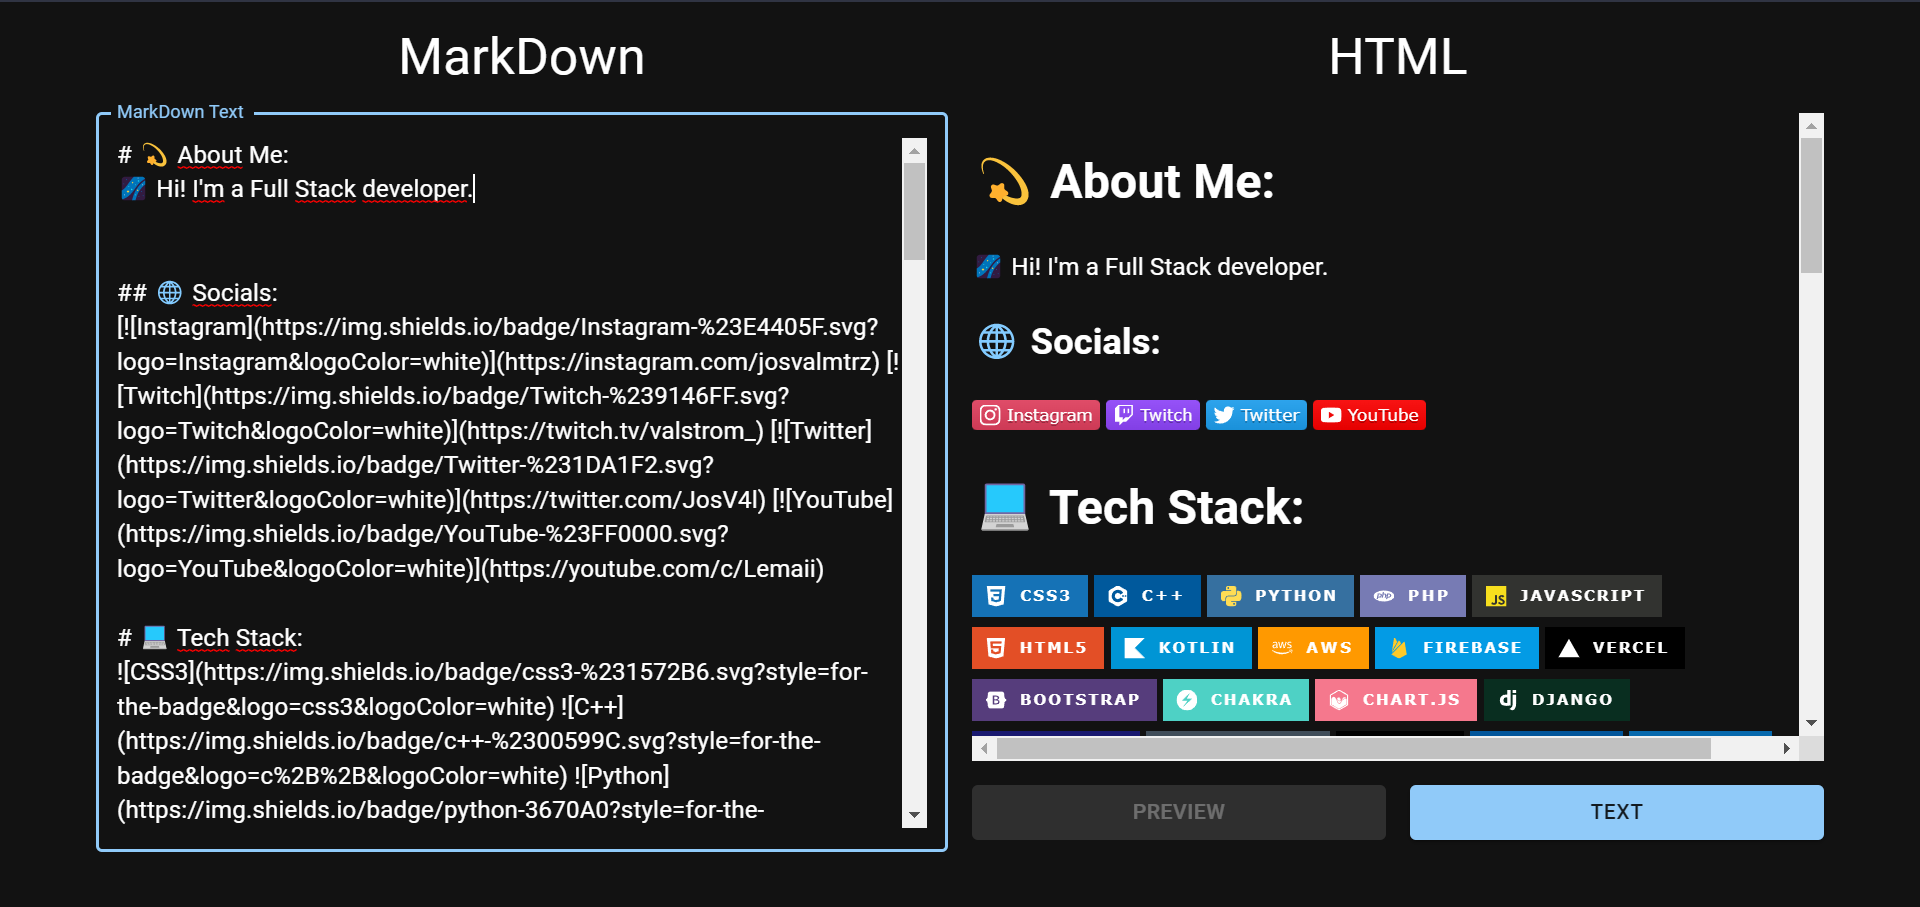
Task: Switch to the TEXT view button
Action: click(x=1617, y=812)
